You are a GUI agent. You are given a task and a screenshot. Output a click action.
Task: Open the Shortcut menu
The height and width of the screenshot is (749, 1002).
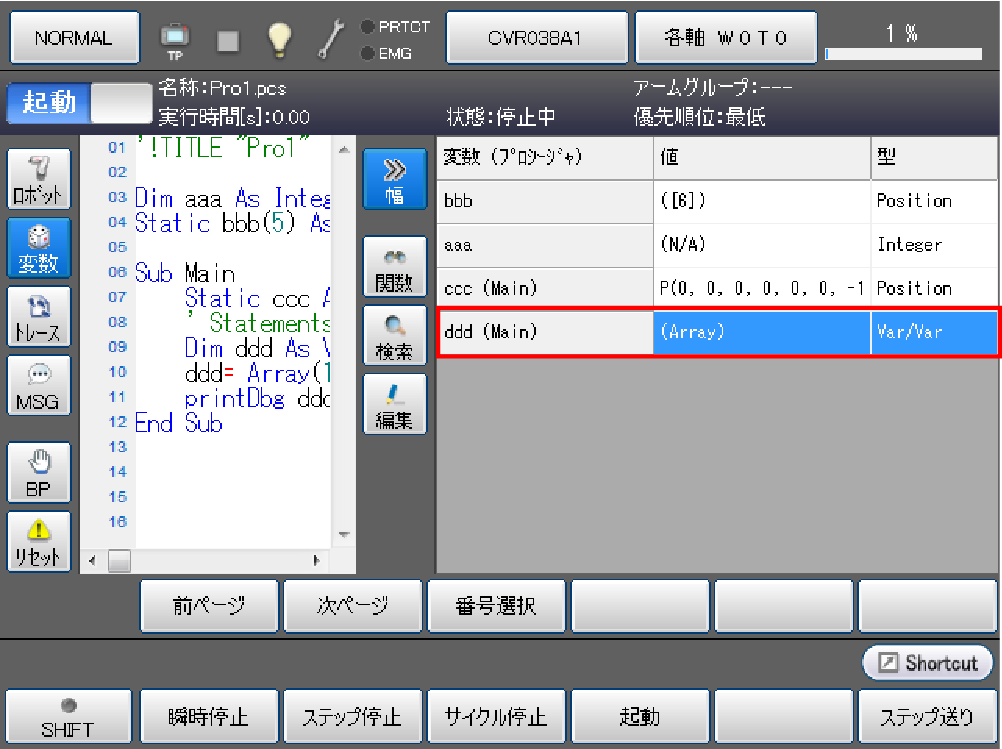point(928,663)
